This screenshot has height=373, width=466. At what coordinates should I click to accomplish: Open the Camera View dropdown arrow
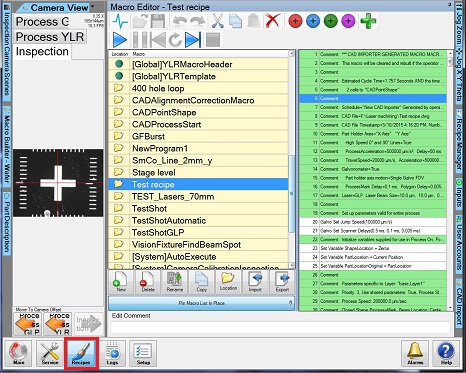(93, 6)
